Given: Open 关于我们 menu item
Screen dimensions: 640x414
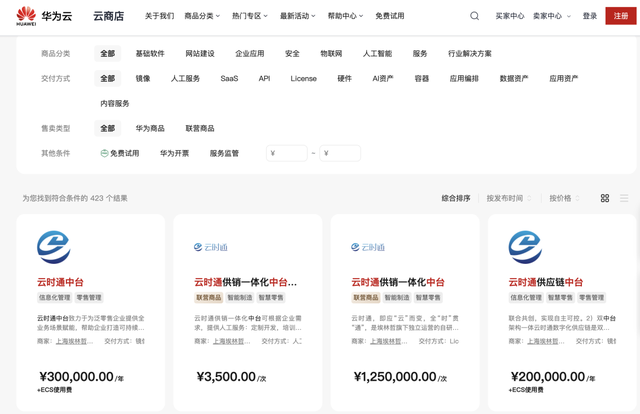Looking at the screenshot, I should point(160,16).
